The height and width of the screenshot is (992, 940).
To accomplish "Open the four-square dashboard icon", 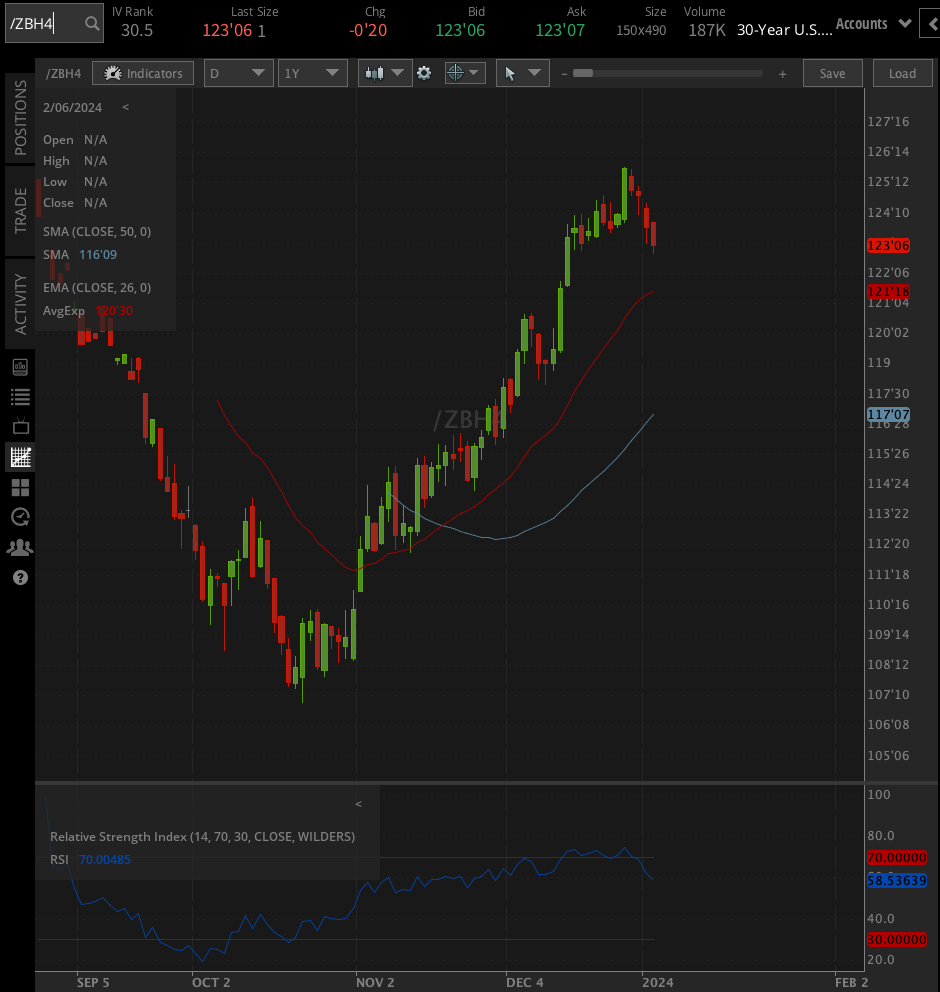I will (x=20, y=488).
